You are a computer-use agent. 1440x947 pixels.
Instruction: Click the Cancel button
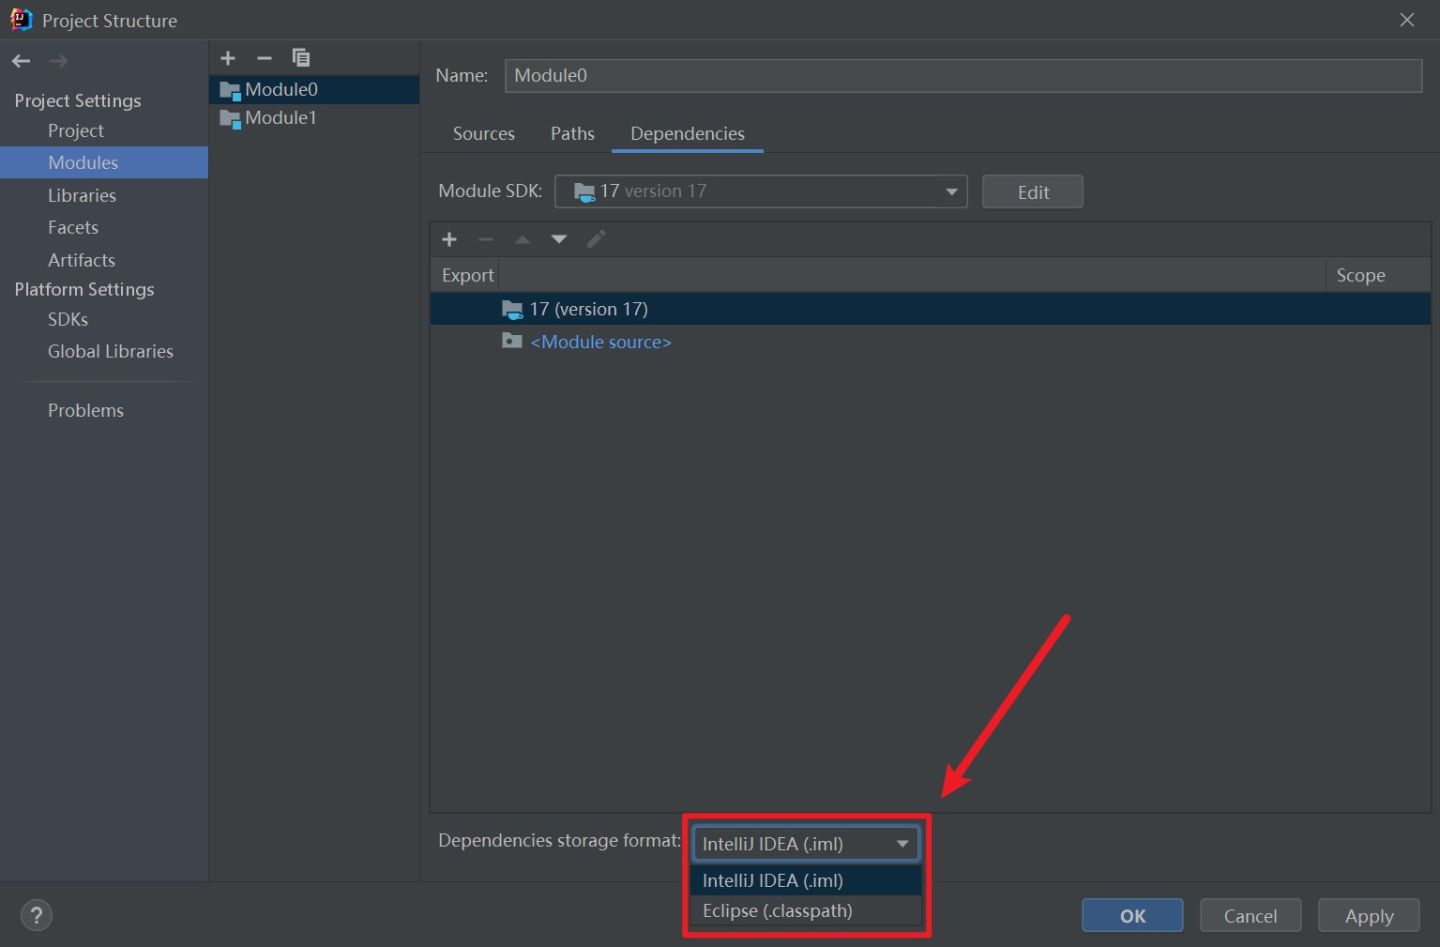click(1250, 916)
